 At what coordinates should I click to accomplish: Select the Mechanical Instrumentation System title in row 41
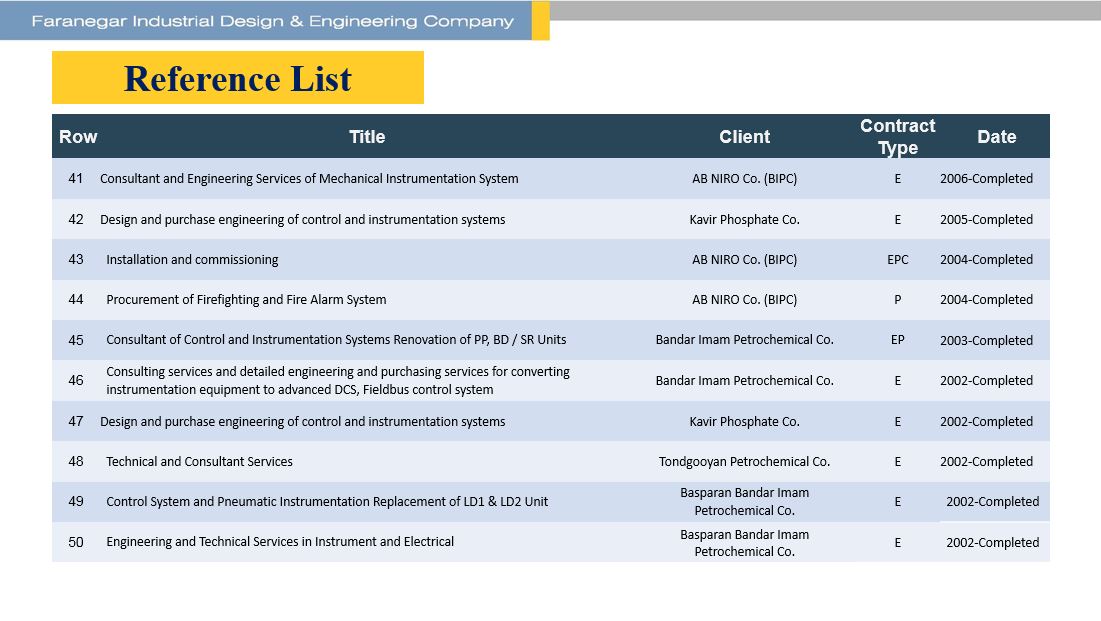(x=309, y=178)
